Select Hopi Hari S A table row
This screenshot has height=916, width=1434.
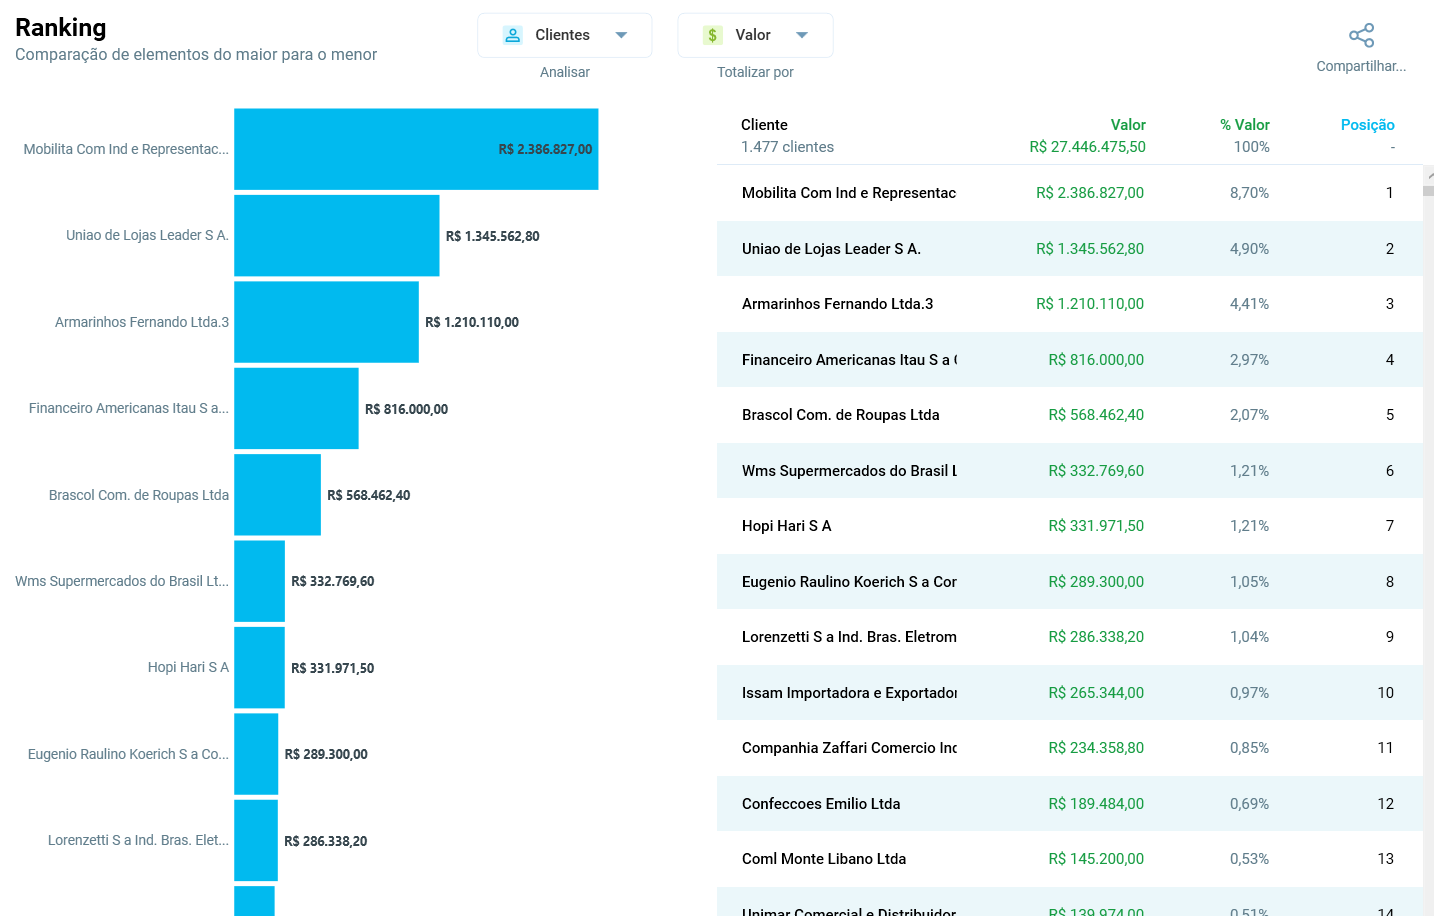point(1069,526)
